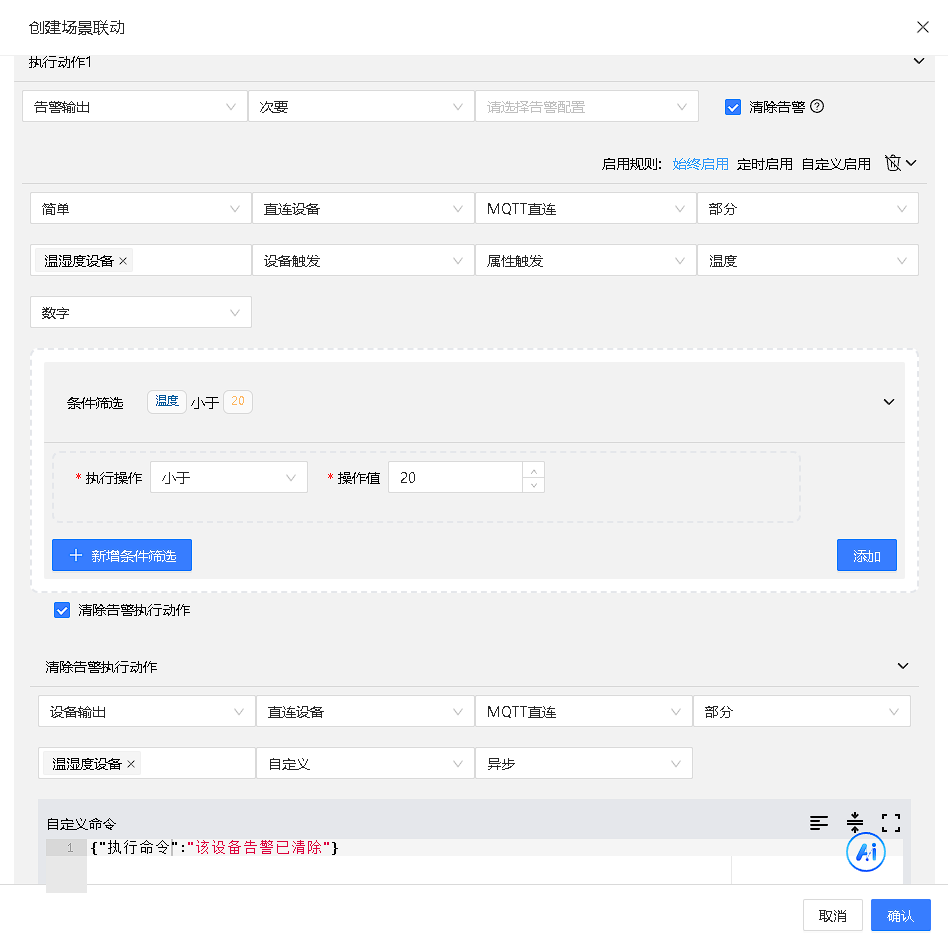Click the format code icon in command editor
The width and height of the screenshot is (948, 939).
point(819,823)
